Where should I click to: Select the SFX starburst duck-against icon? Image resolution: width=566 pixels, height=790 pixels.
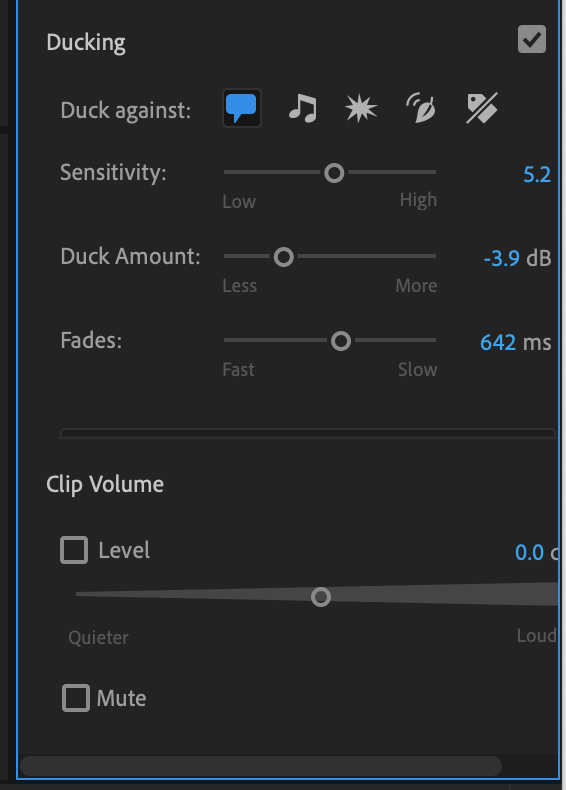pyautogui.click(x=361, y=109)
